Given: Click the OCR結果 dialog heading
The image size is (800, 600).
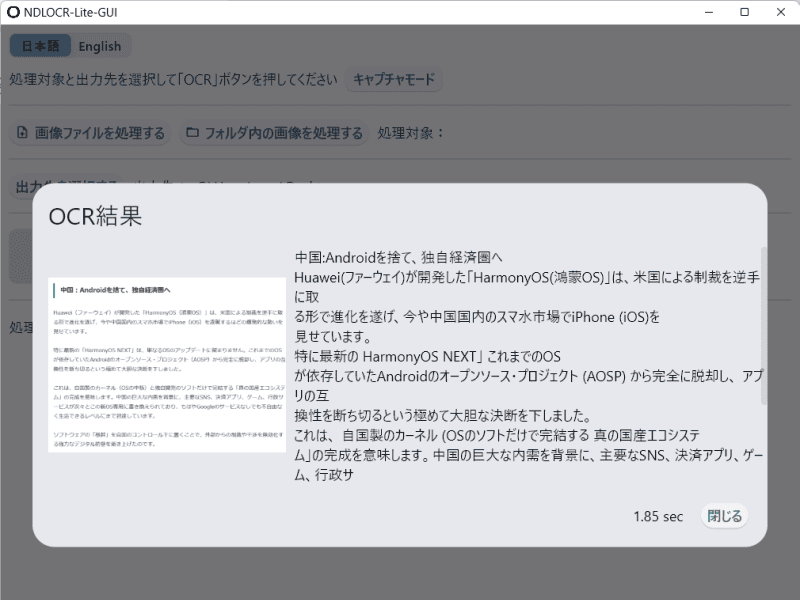Looking at the screenshot, I should 95,215.
